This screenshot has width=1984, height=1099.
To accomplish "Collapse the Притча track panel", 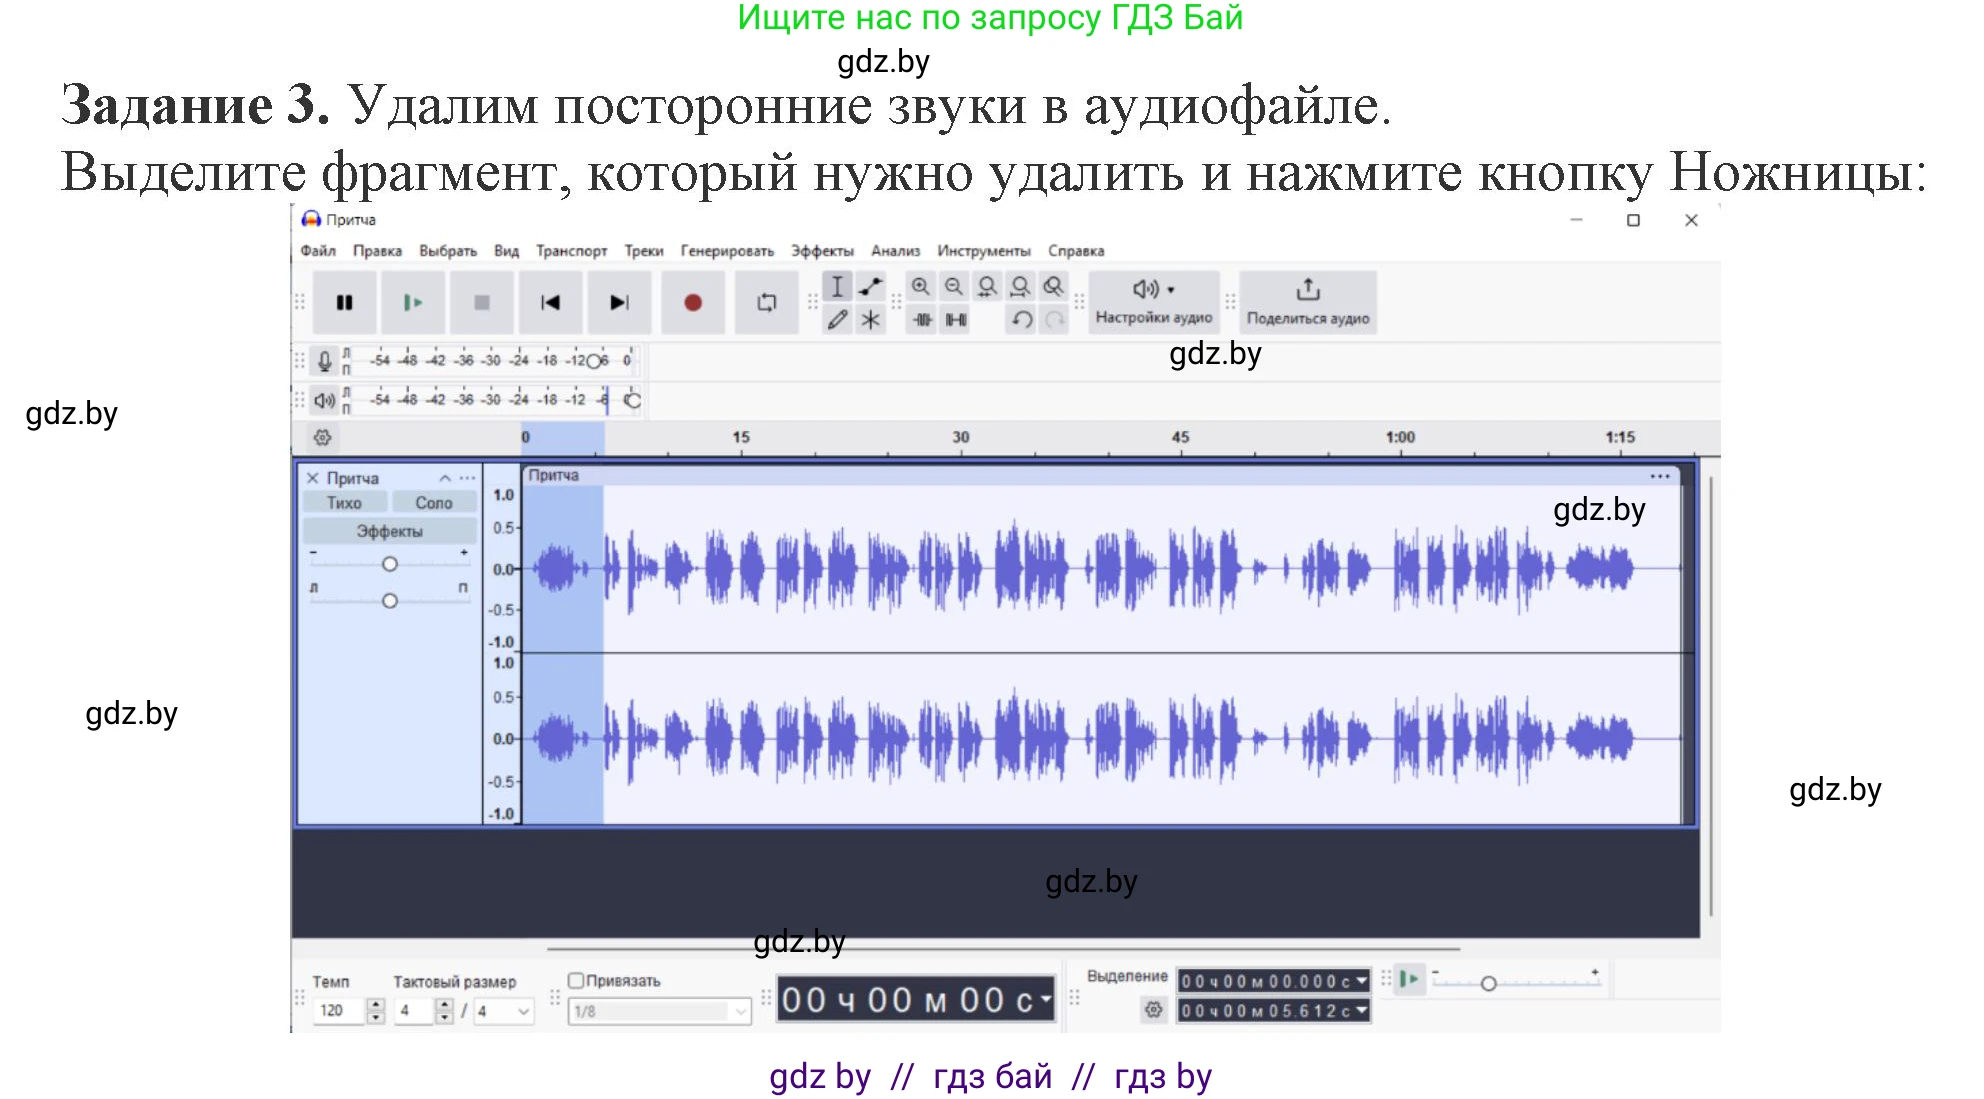I will 444,478.
